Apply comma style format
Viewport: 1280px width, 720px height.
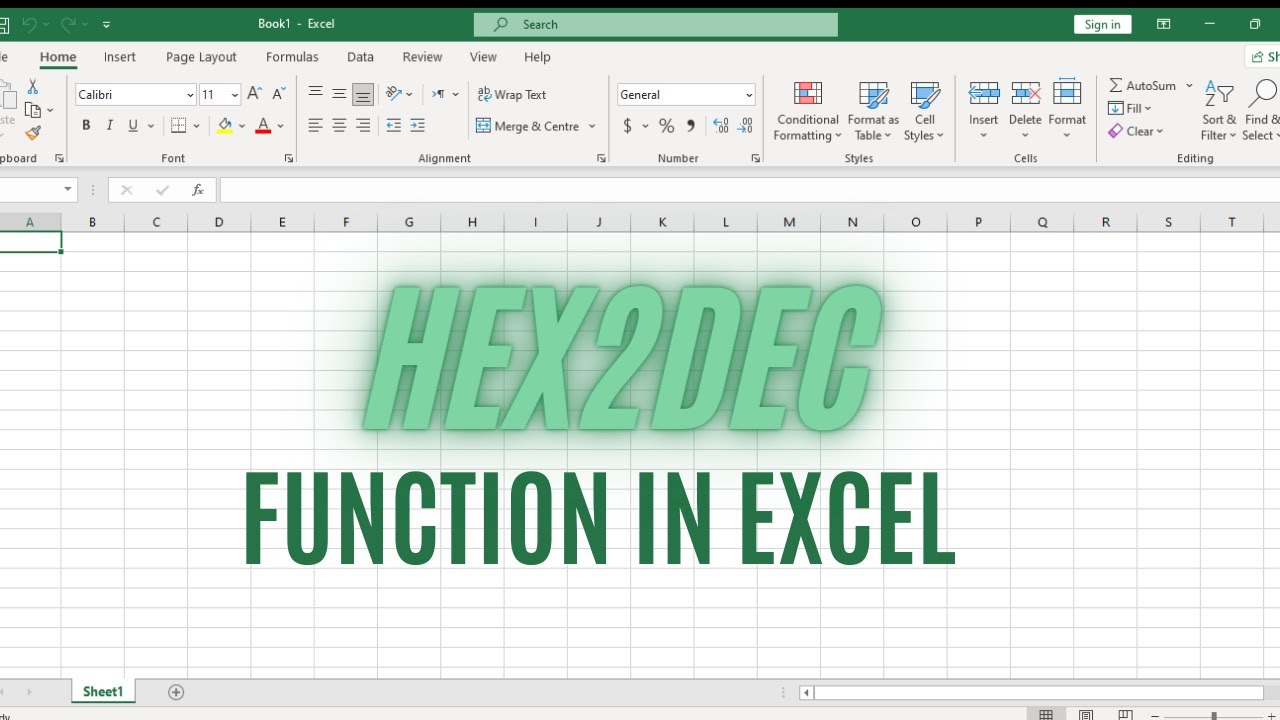tap(691, 126)
